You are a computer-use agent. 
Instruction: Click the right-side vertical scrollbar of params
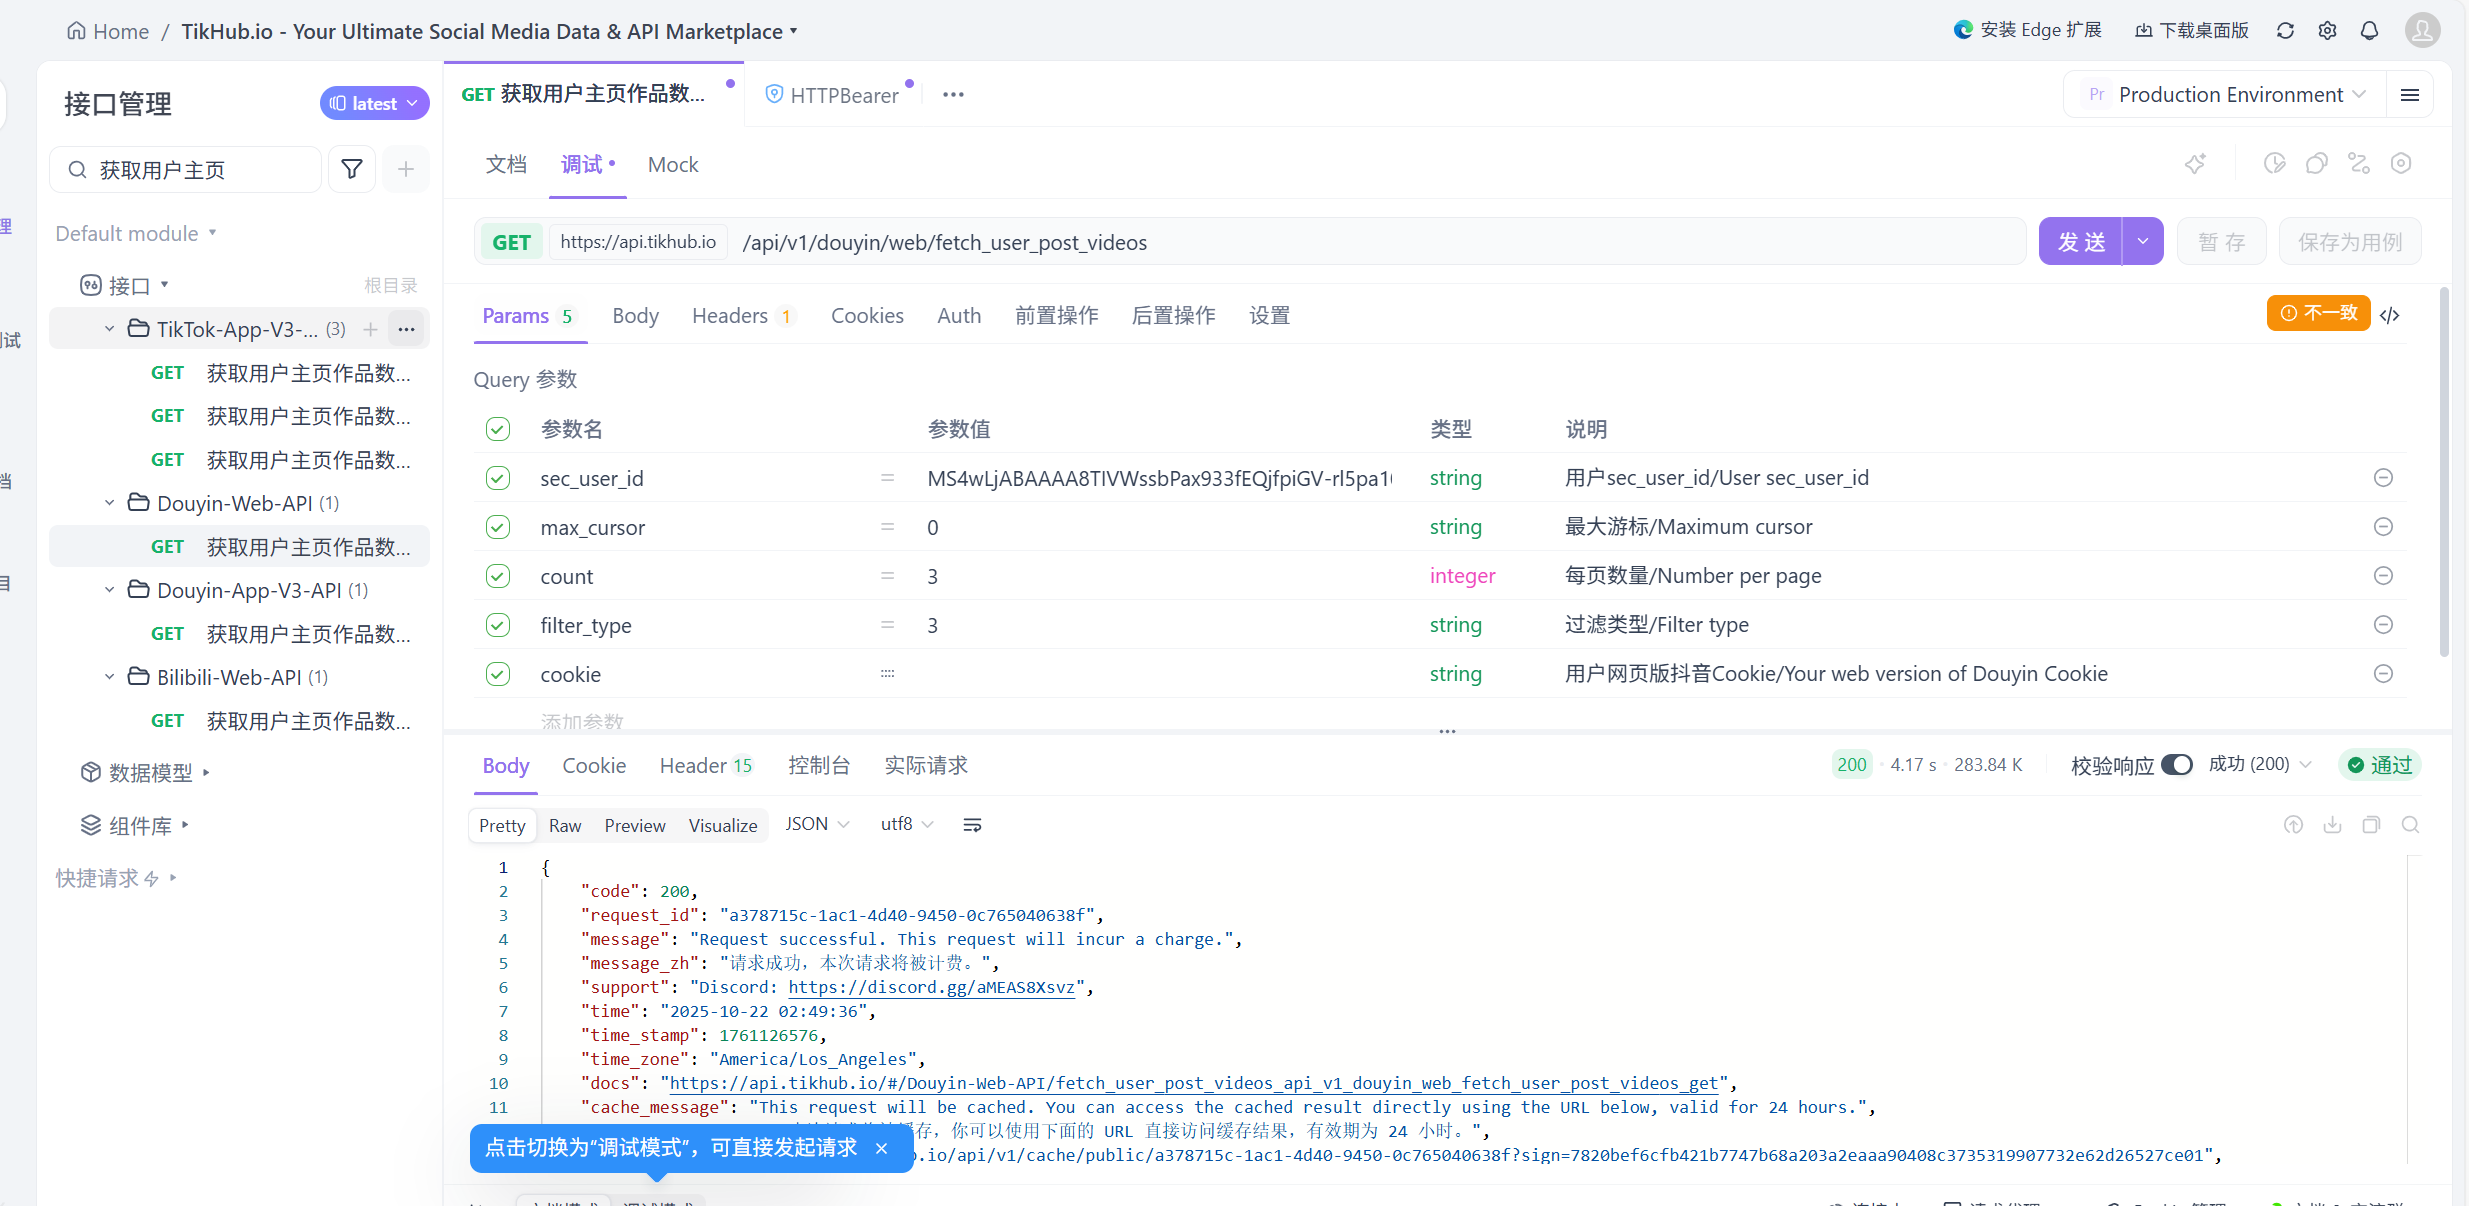click(2443, 470)
